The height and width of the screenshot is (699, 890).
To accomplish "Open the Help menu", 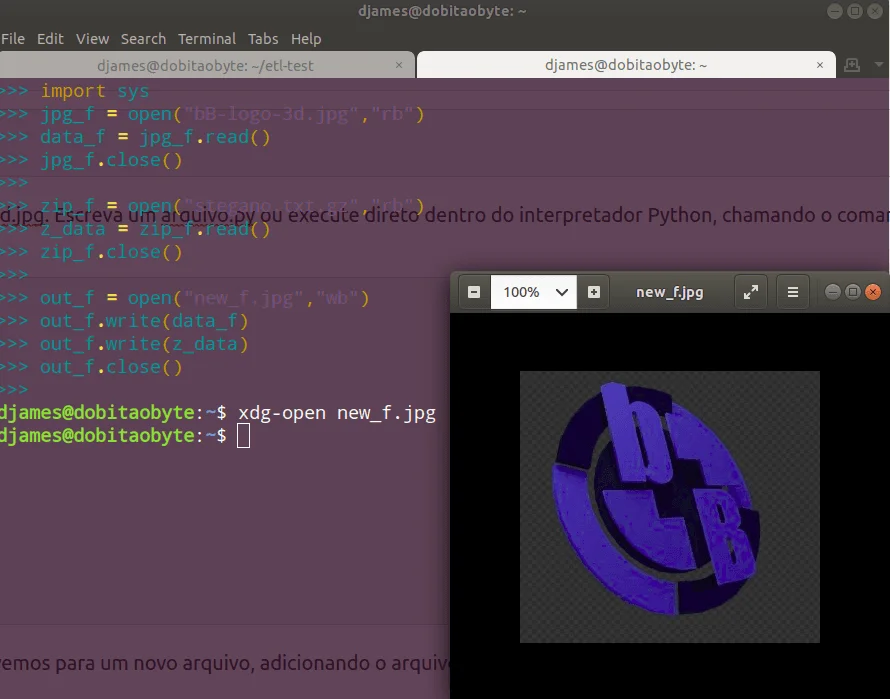I will pos(306,39).
